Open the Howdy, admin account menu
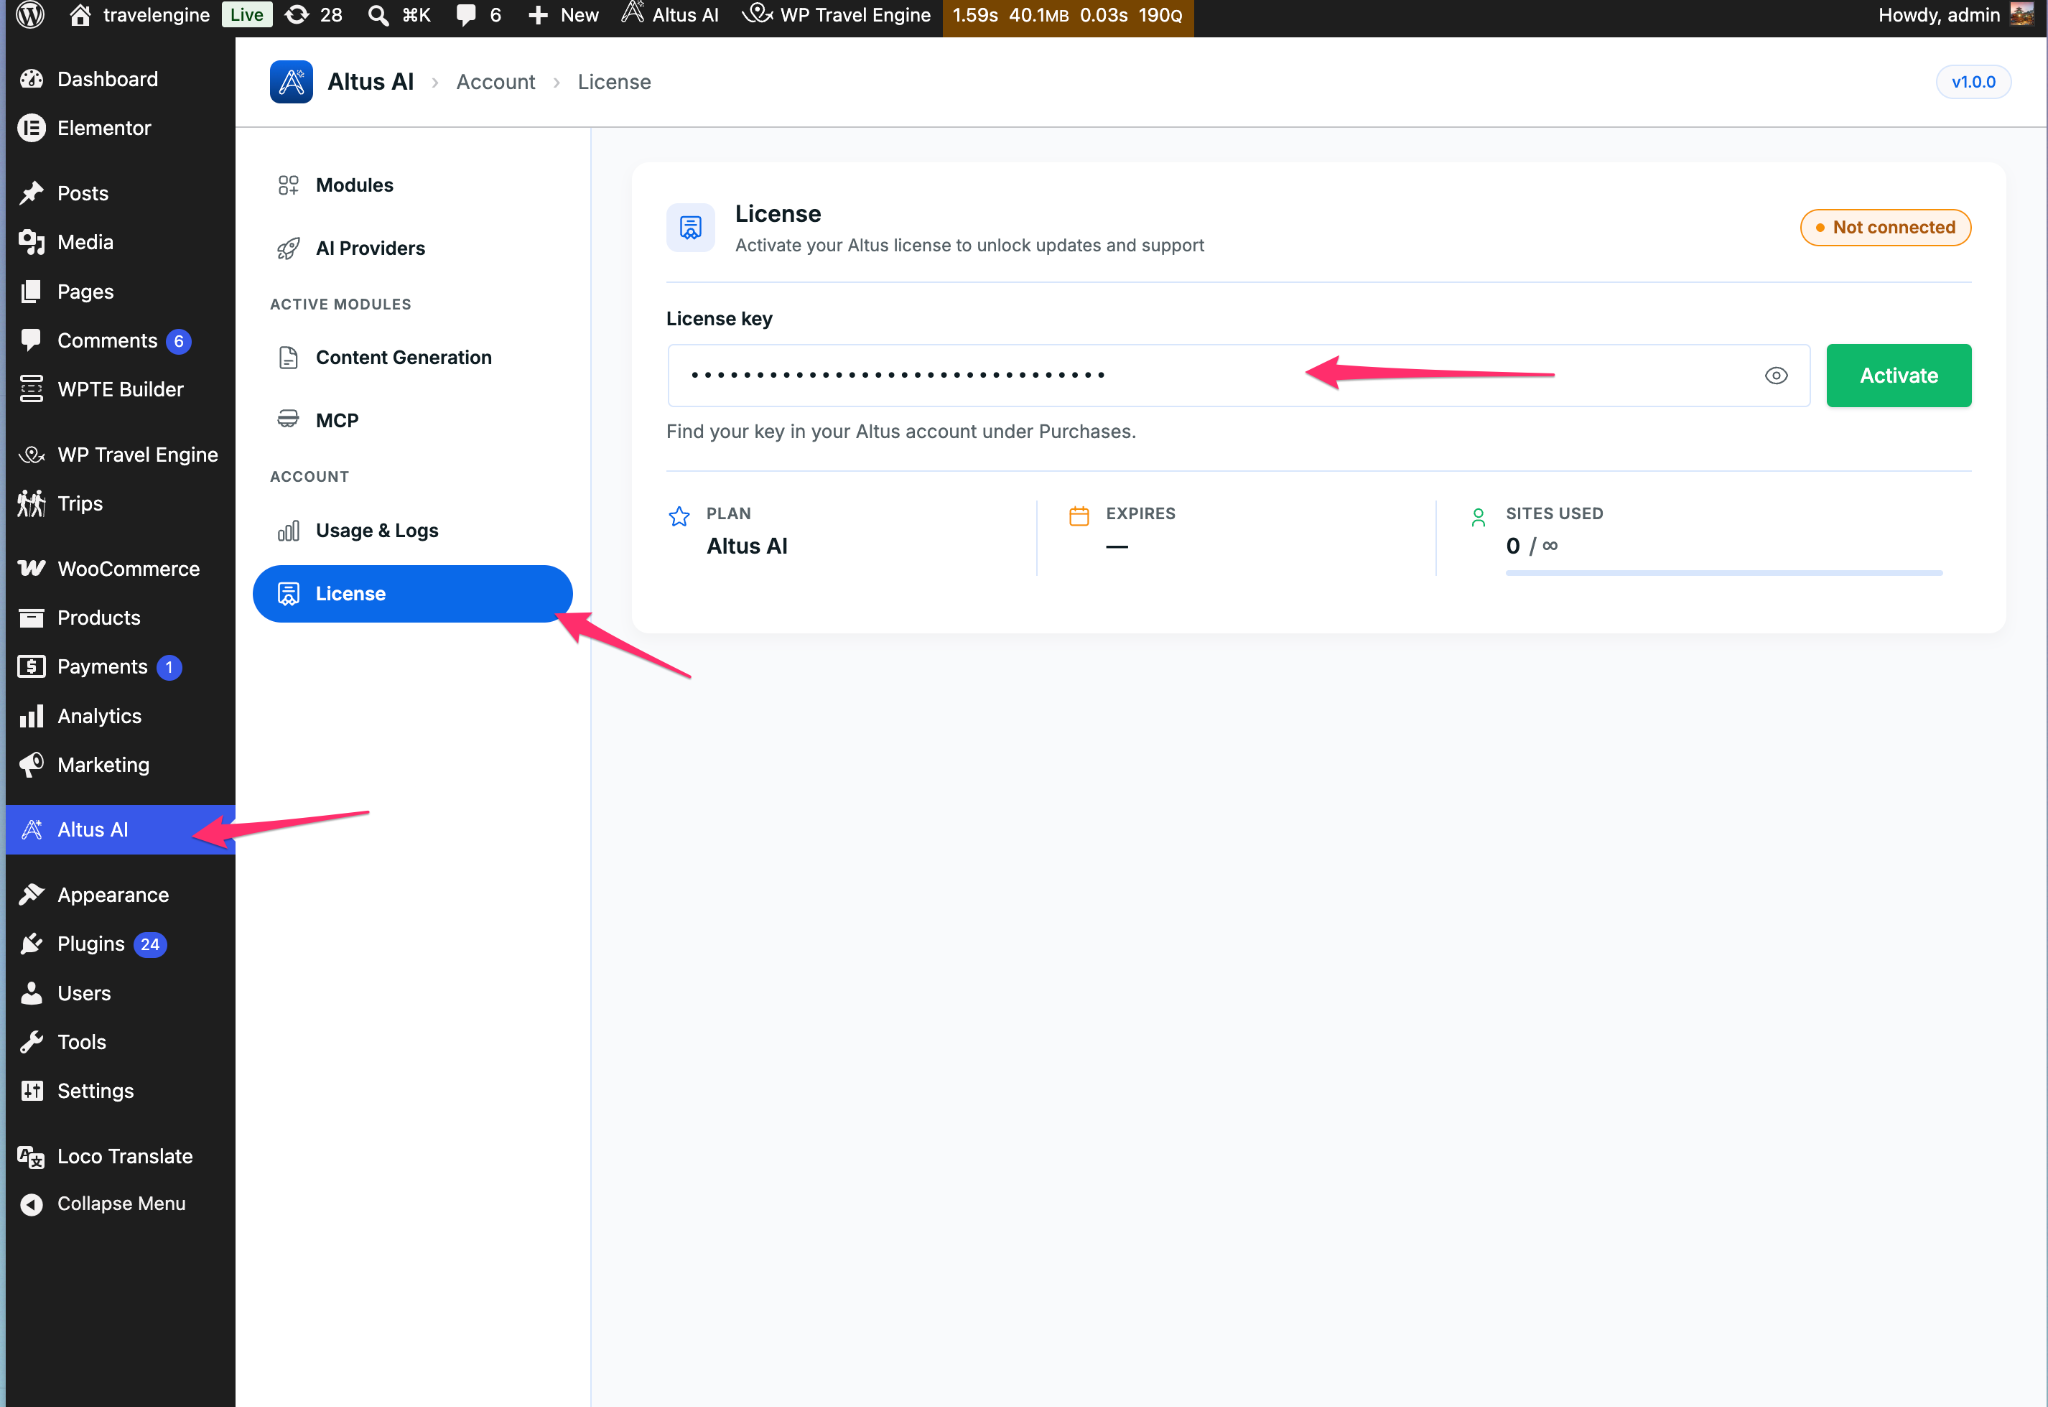The height and width of the screenshot is (1407, 2048). coord(1954,15)
